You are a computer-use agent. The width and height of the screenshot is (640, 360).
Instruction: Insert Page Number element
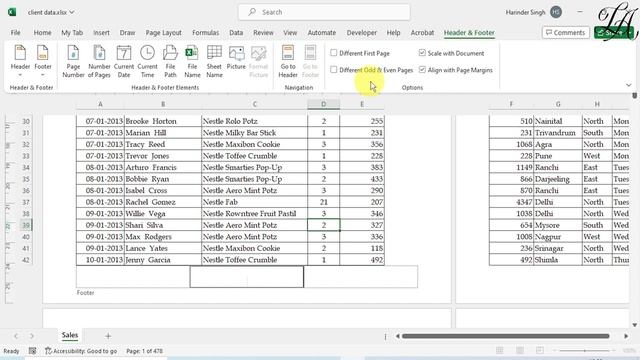tap(73, 61)
